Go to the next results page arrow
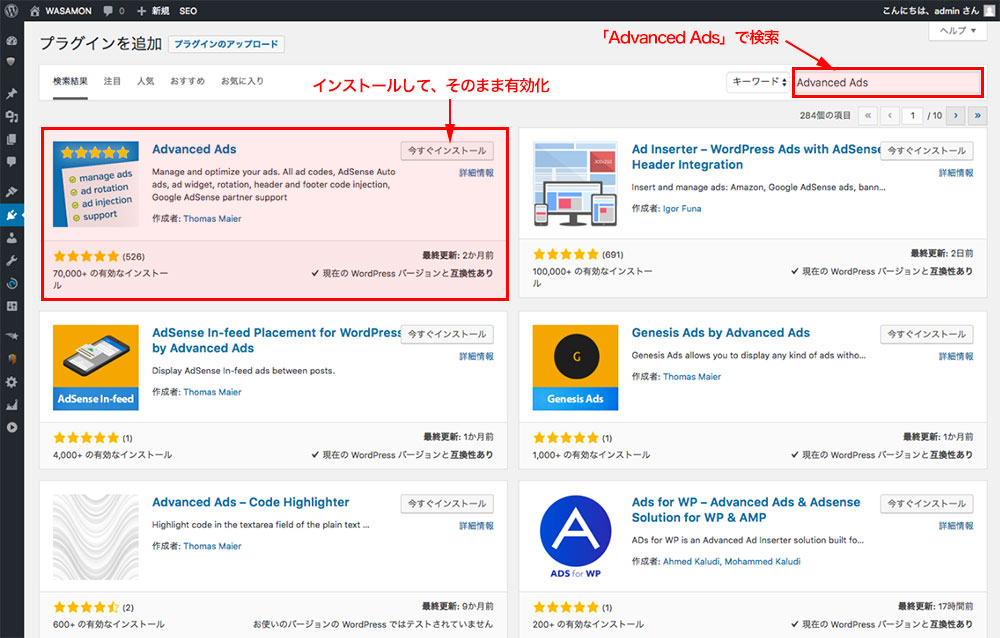This screenshot has width=1000, height=638. [955, 115]
